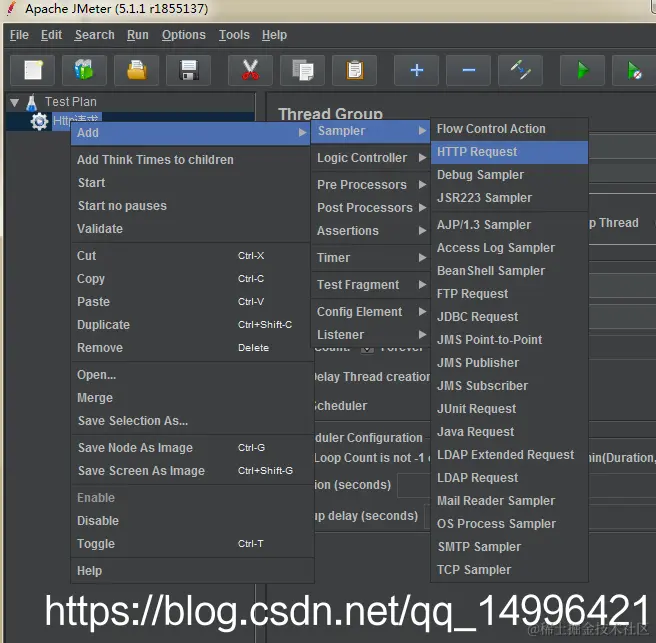This screenshot has height=643, width=656.
Task: Open the Options menu
Action: point(184,35)
